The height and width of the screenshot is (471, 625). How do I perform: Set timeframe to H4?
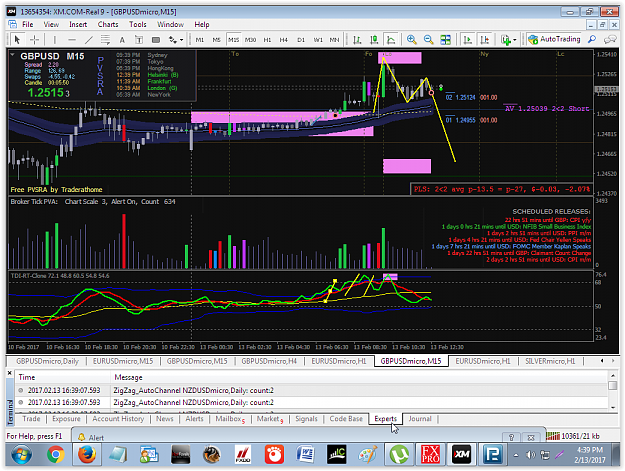283,40
